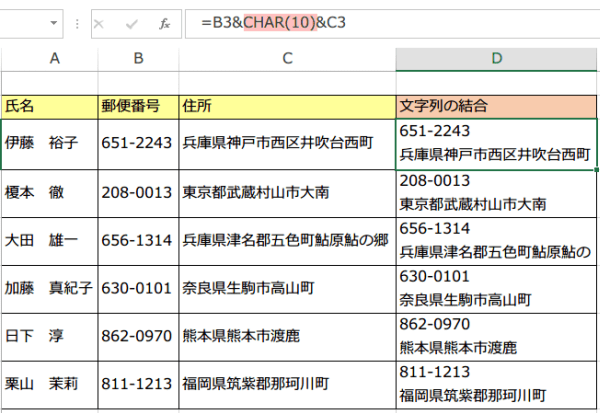Select column D header
This screenshot has width=600, height=413.
[x=496, y=59]
